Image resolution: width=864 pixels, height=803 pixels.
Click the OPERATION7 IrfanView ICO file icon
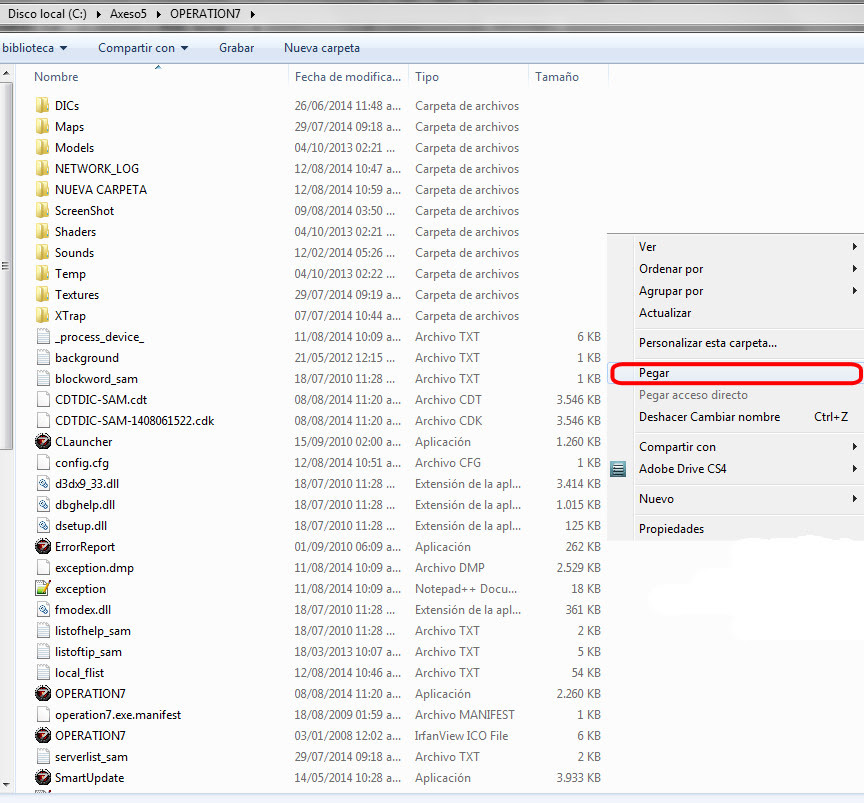43,735
